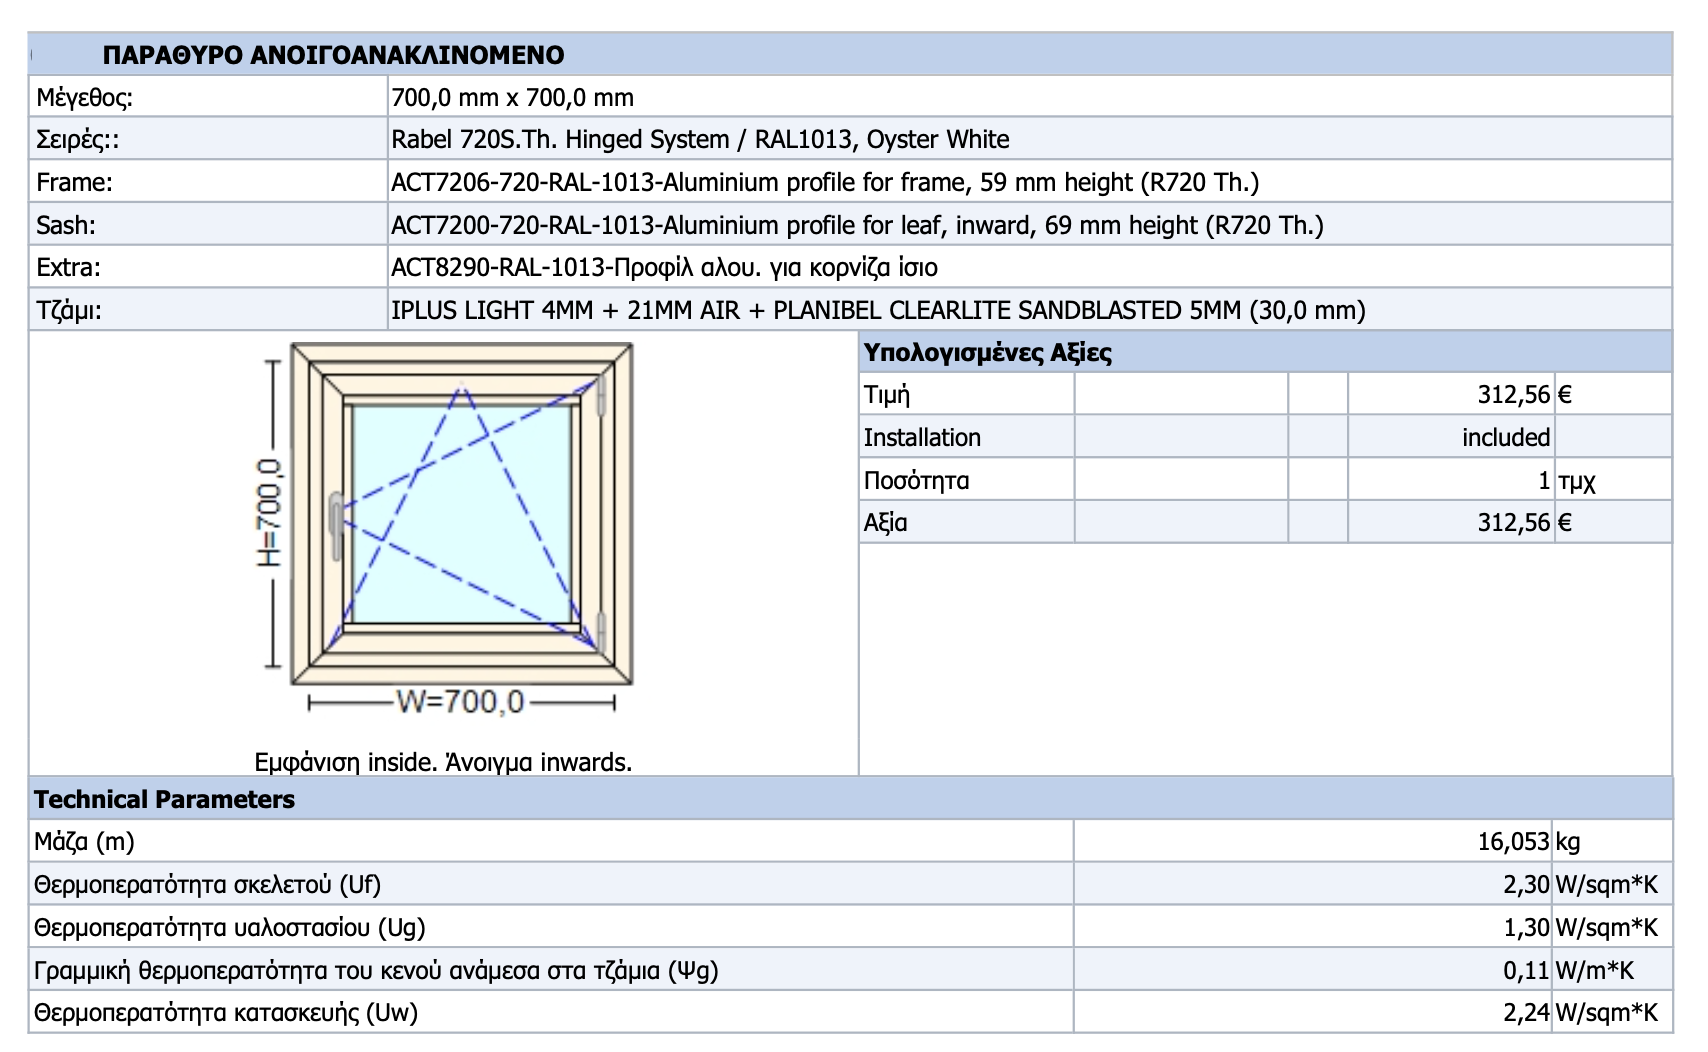Viewport: 1708px width, 1052px height.
Task: Select the Τιμή value 312,56
Action: point(1514,394)
